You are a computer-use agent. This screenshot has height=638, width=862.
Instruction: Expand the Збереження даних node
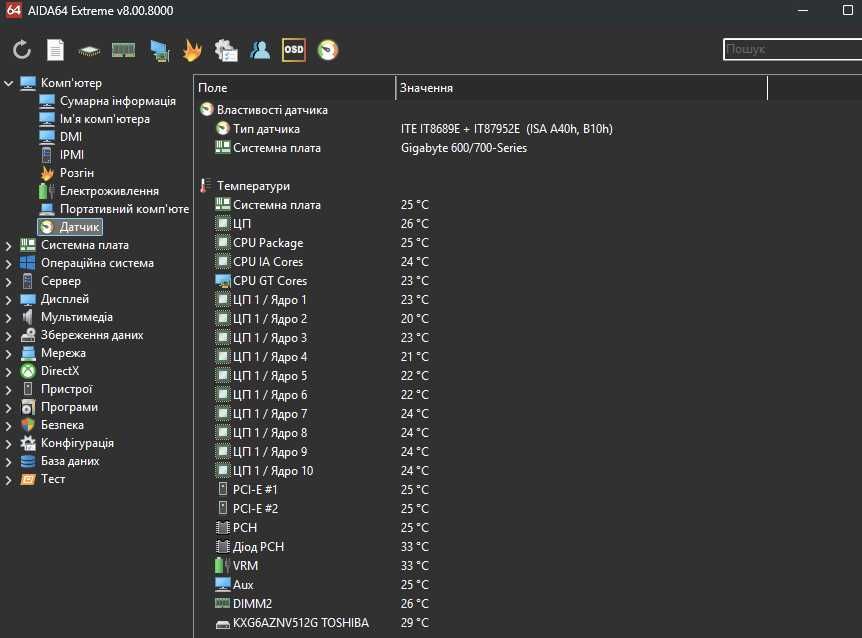[x=8, y=336]
